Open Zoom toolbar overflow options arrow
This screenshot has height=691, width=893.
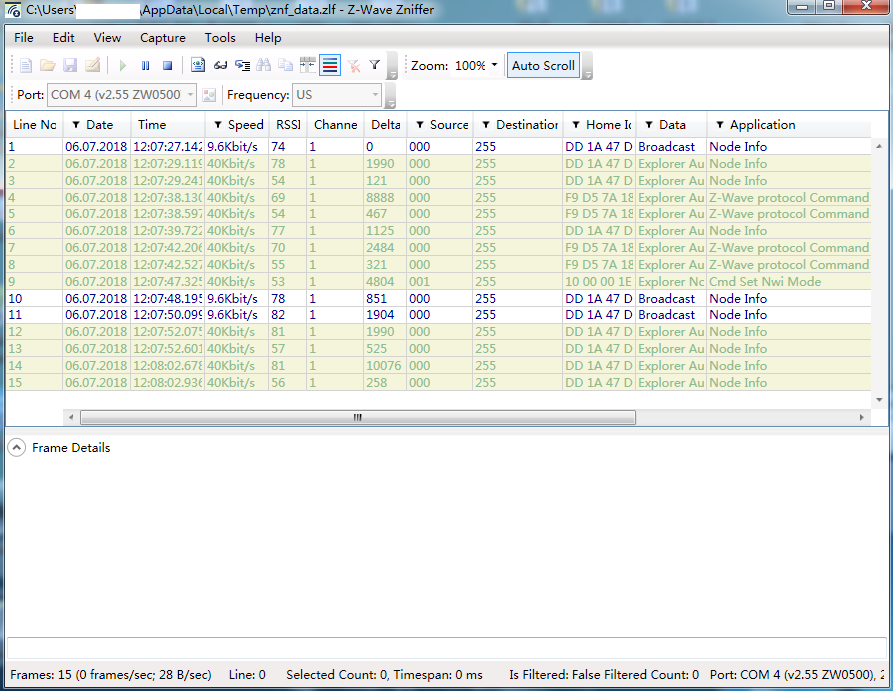click(587, 66)
